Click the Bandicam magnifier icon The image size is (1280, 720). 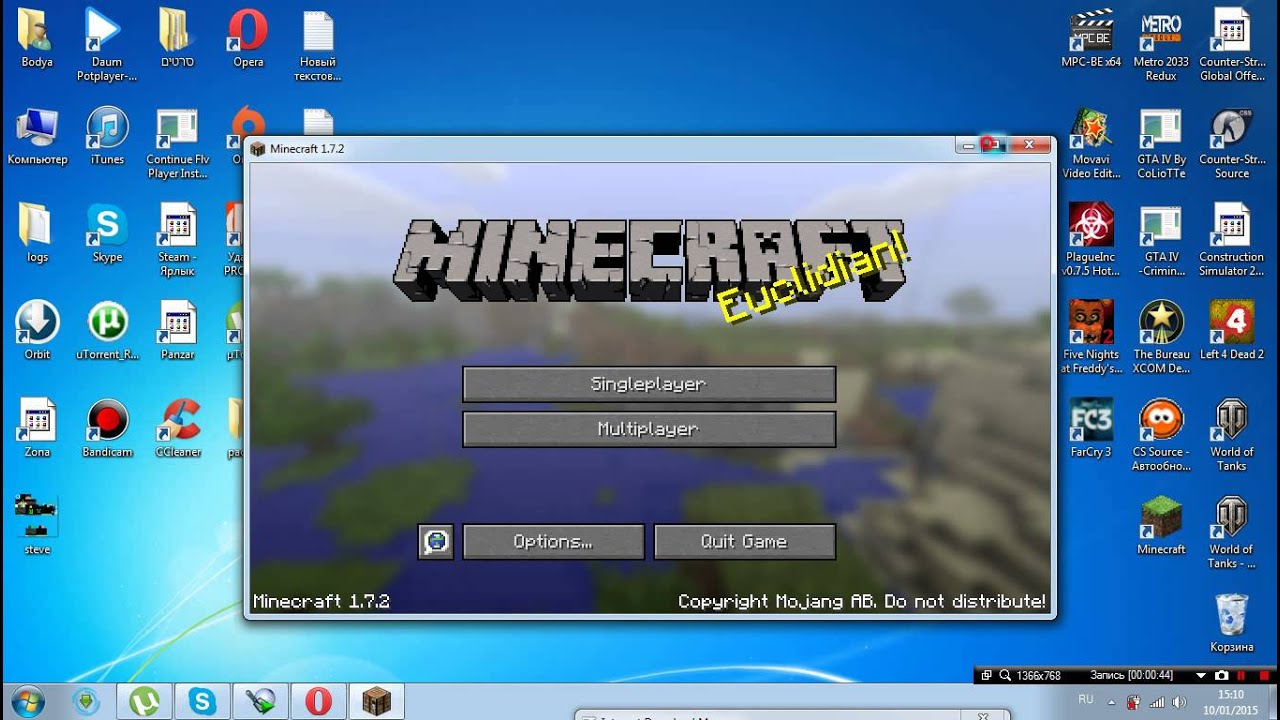tap(1005, 676)
